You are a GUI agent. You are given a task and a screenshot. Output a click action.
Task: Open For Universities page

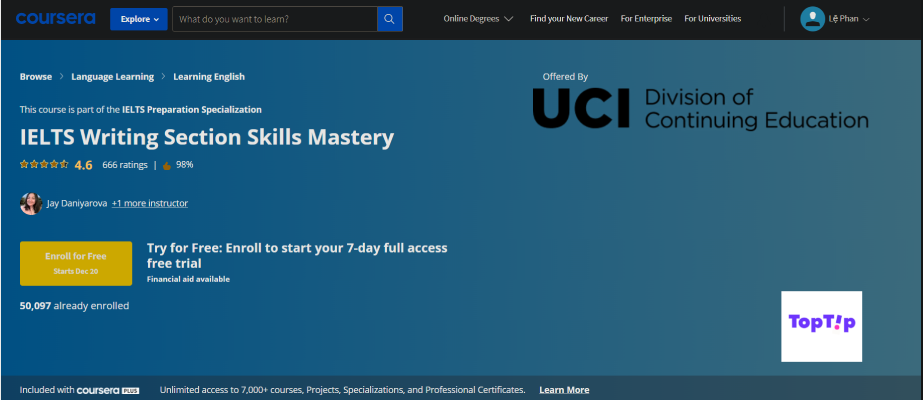coord(712,19)
